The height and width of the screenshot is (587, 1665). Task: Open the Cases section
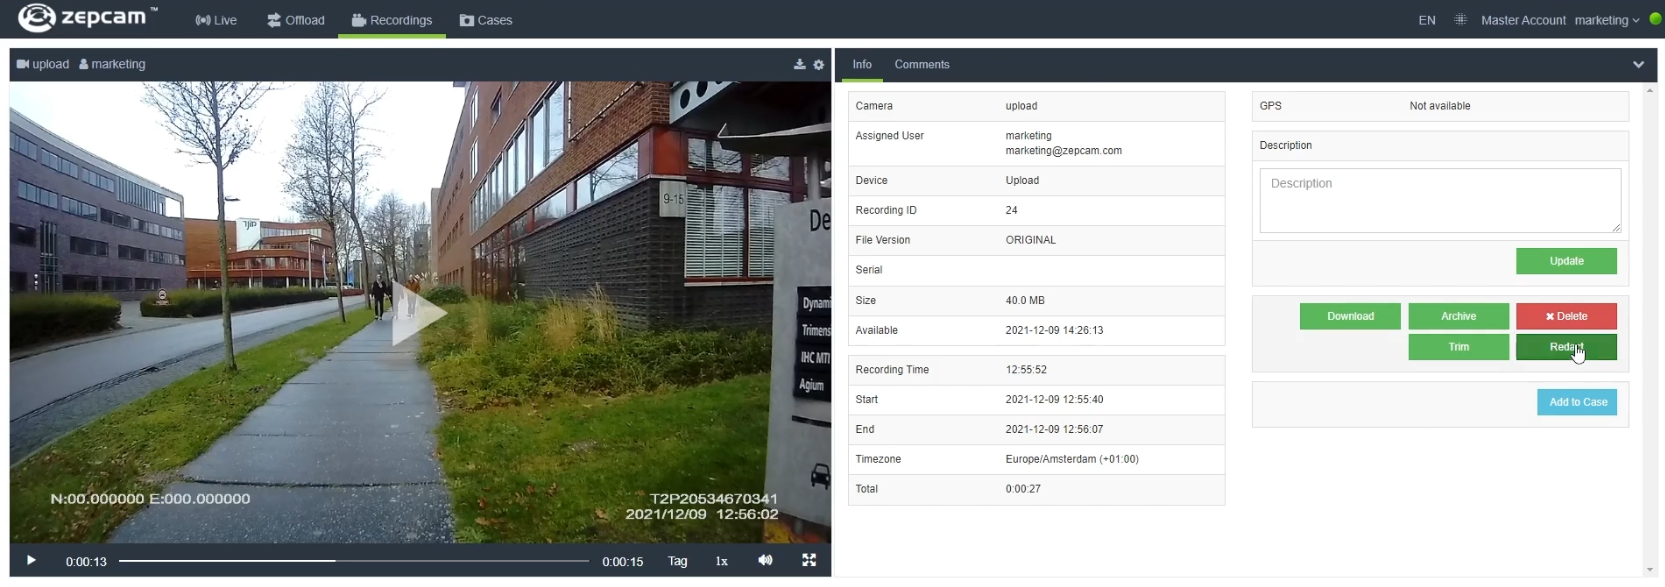[x=486, y=20]
